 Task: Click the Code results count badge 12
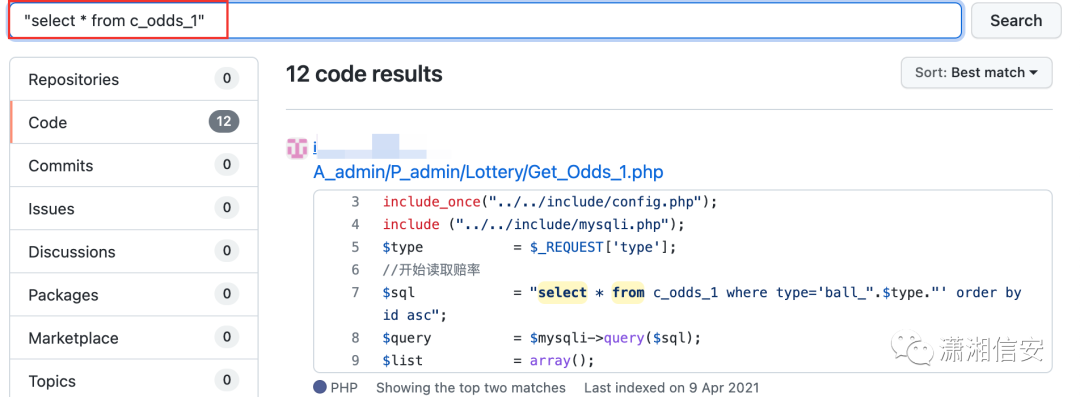pyautogui.click(x=224, y=122)
